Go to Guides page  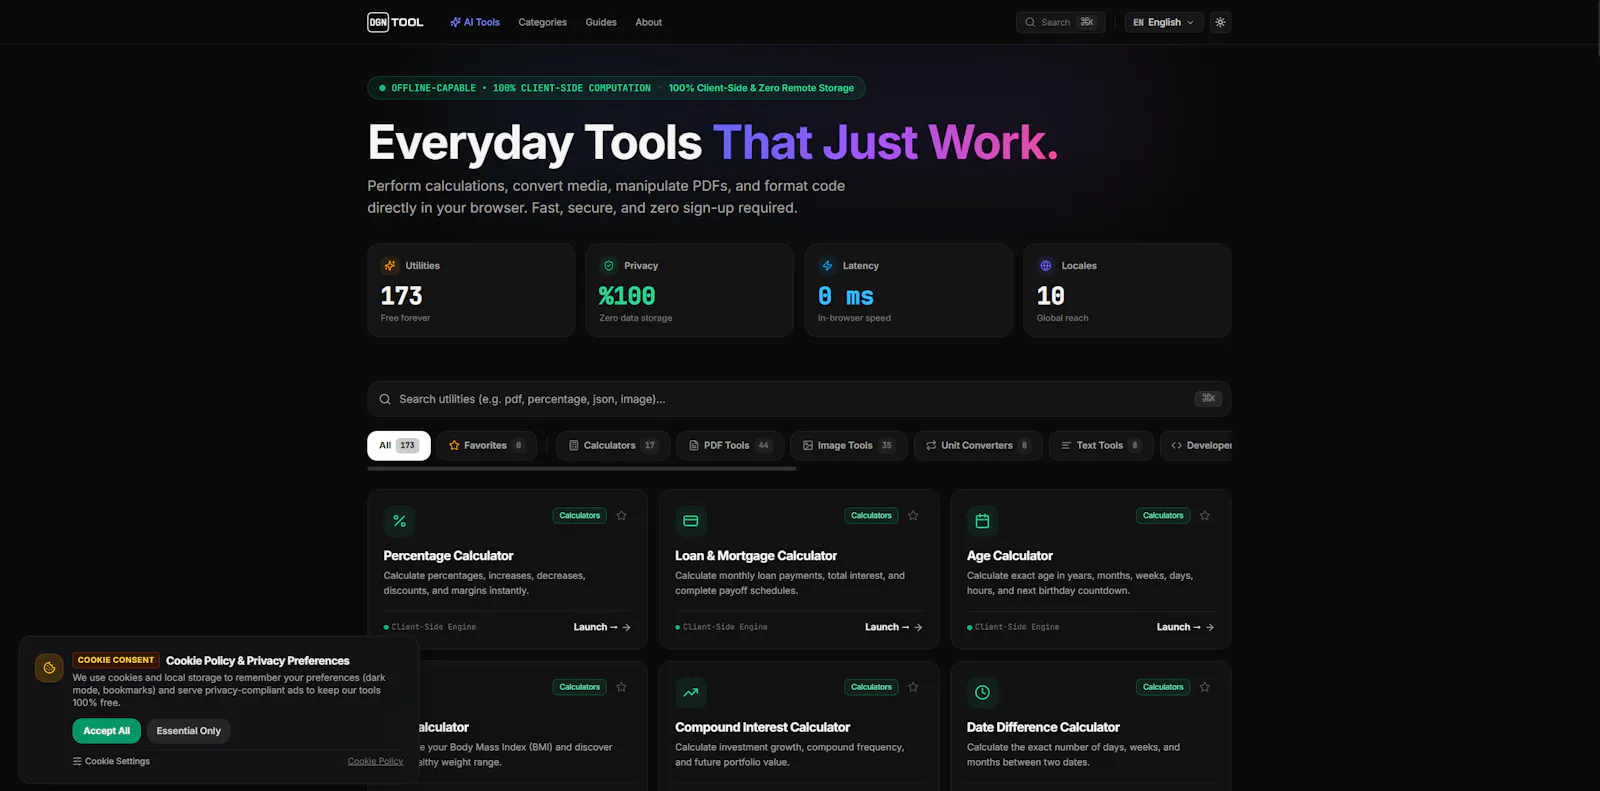click(x=601, y=22)
